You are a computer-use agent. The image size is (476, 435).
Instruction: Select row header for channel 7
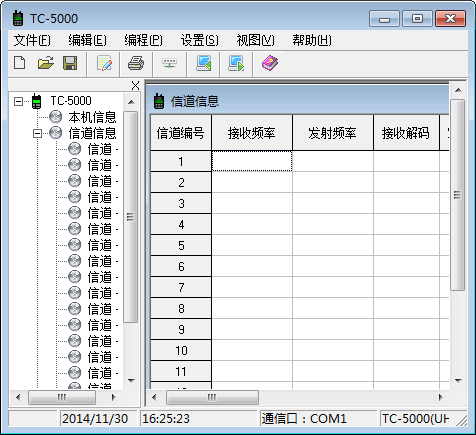[x=181, y=287]
